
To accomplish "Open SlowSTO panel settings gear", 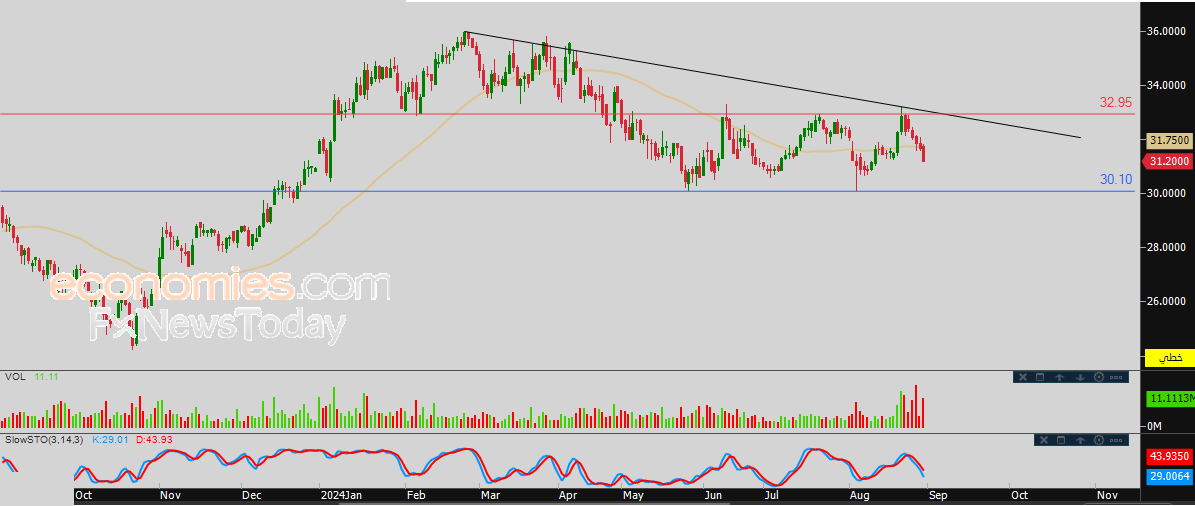I will (x=1099, y=440).
